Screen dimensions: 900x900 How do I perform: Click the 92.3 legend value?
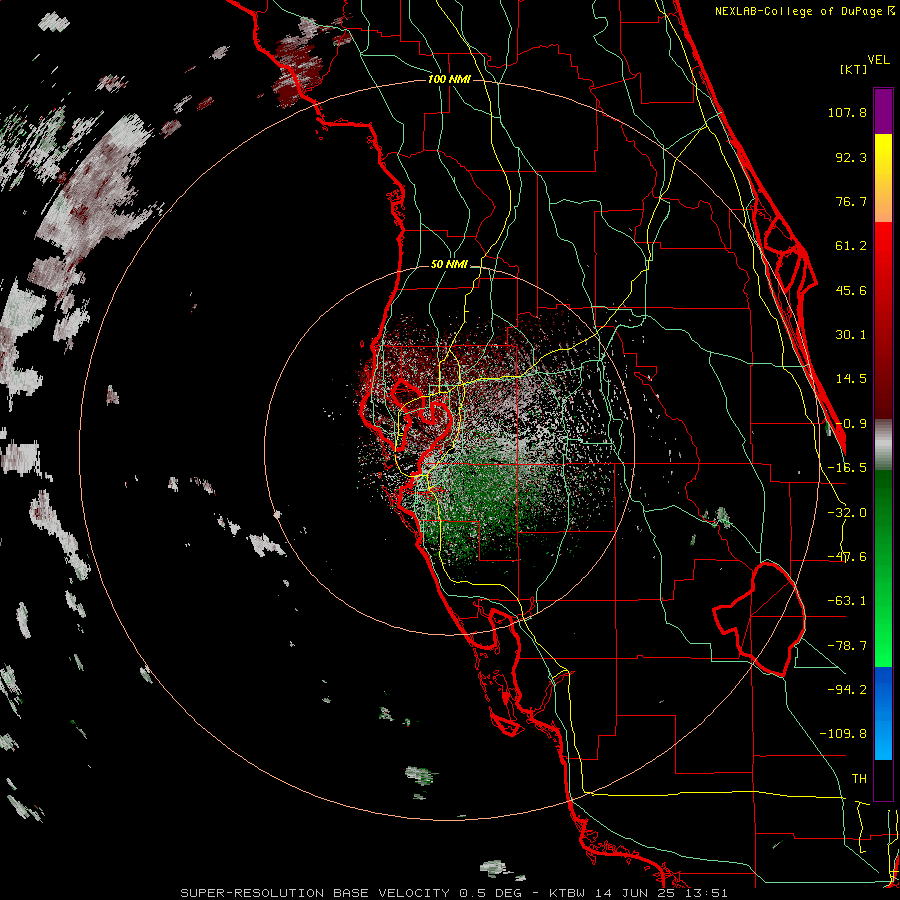click(851, 157)
